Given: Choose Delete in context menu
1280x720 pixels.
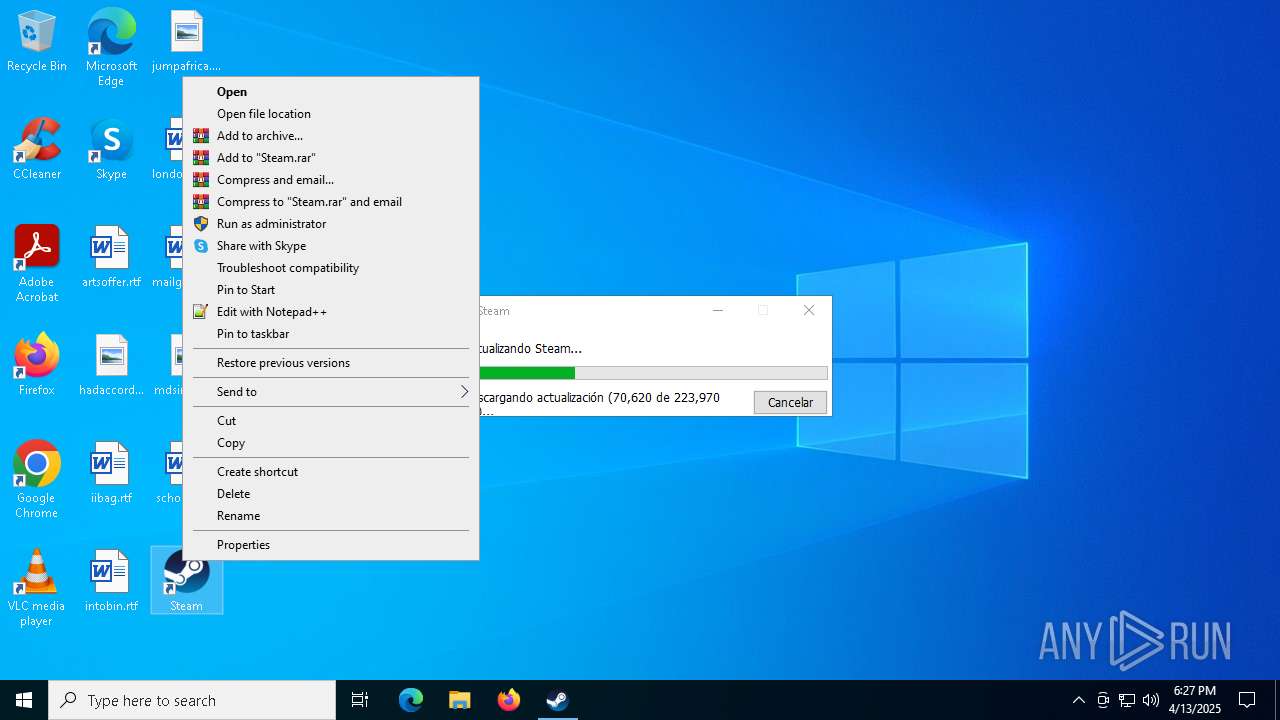Looking at the screenshot, I should pyautogui.click(x=331, y=494).
